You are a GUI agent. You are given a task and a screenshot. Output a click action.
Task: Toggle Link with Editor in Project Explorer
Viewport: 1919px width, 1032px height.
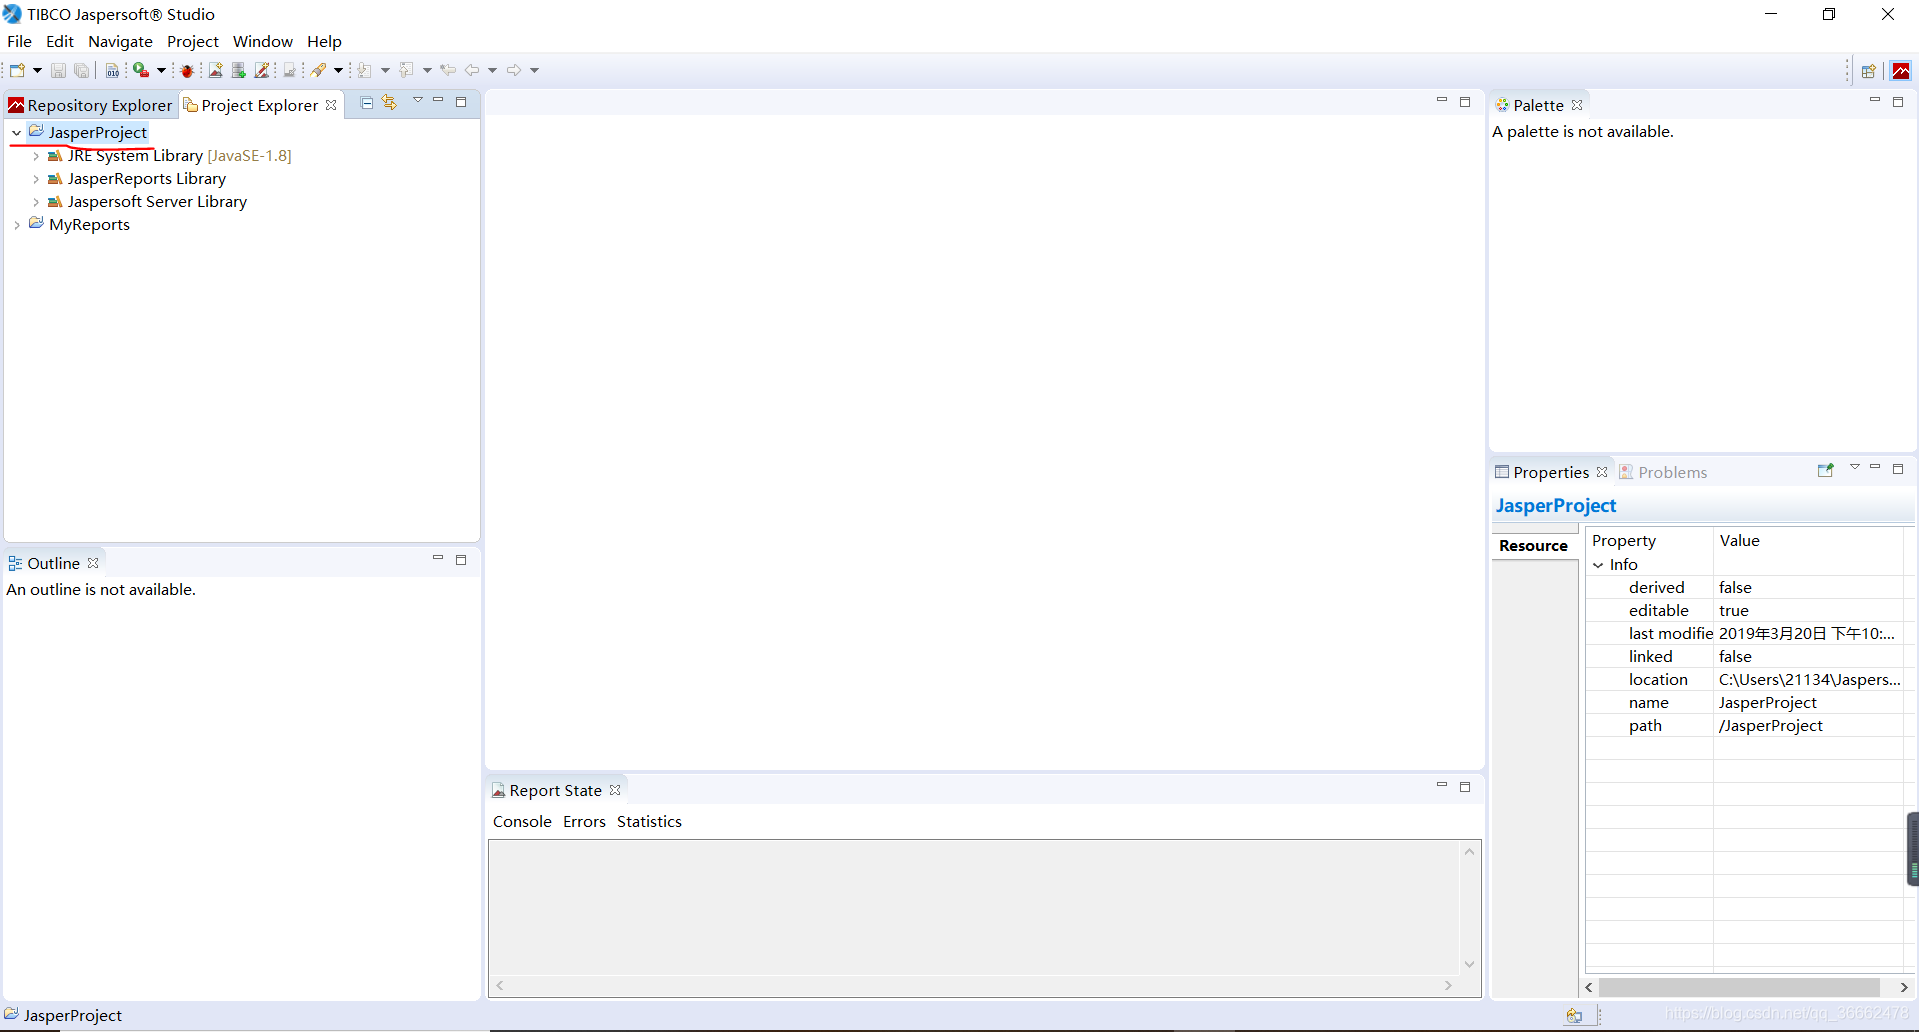click(390, 103)
